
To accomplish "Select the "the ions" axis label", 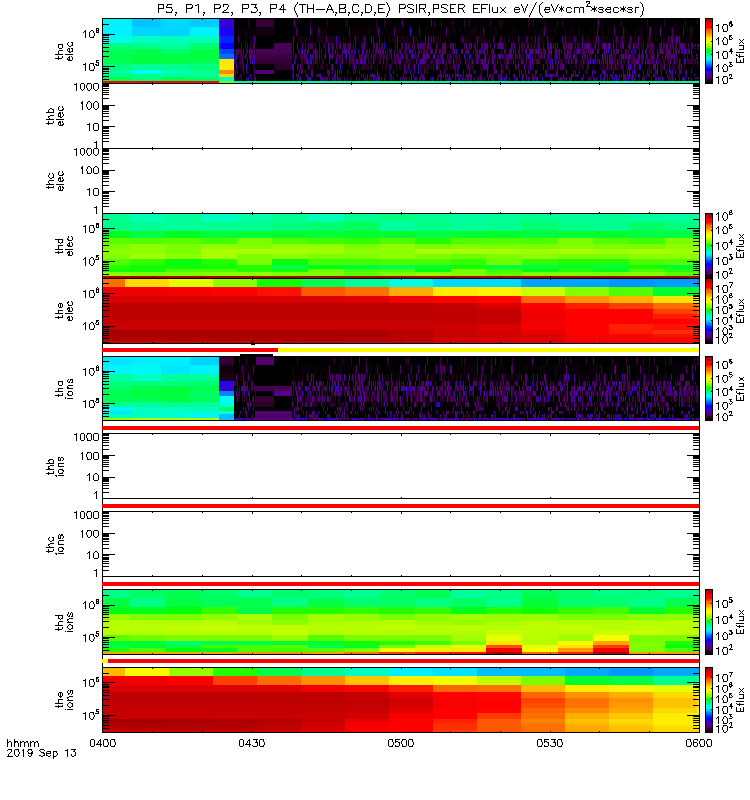I will [65, 699].
